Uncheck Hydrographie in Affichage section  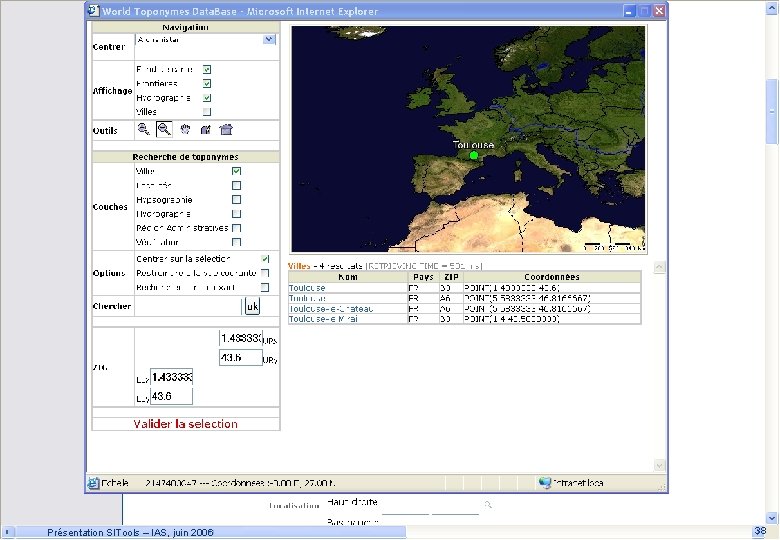pos(207,98)
